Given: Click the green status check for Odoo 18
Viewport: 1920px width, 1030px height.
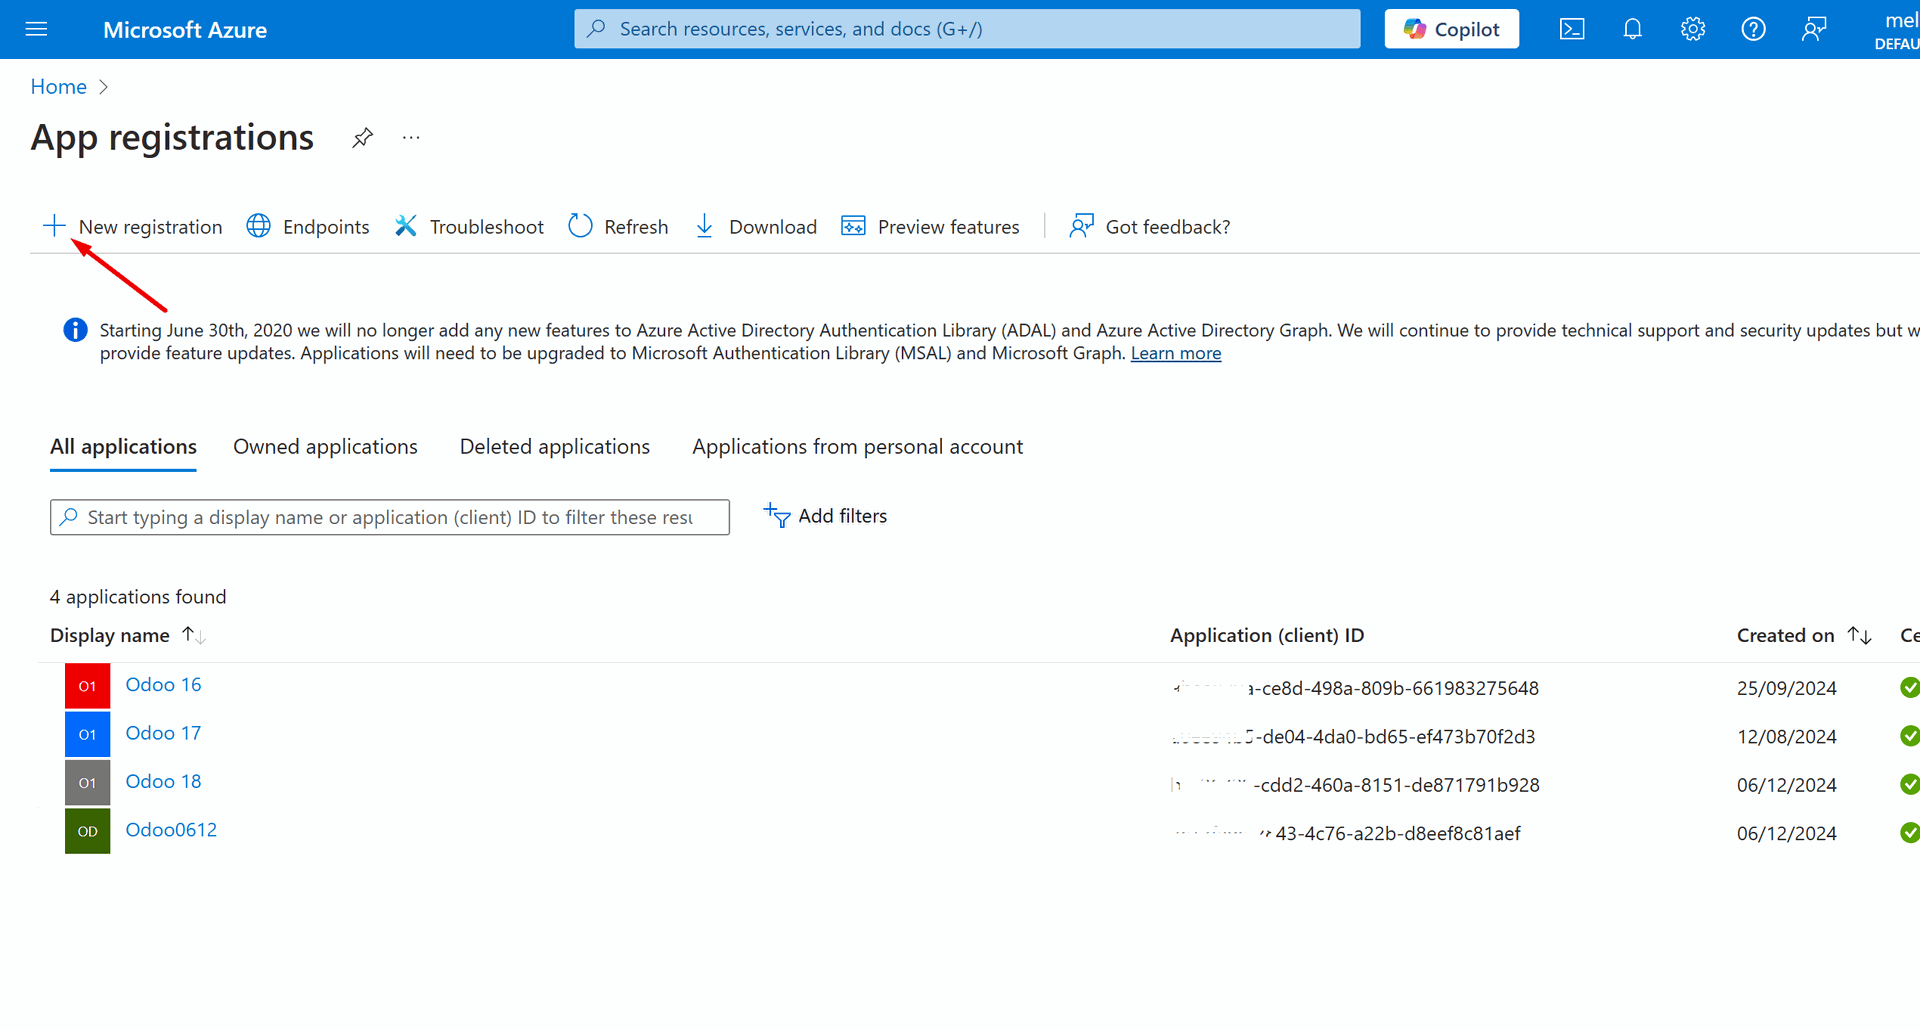Looking at the screenshot, I should click(x=1910, y=784).
